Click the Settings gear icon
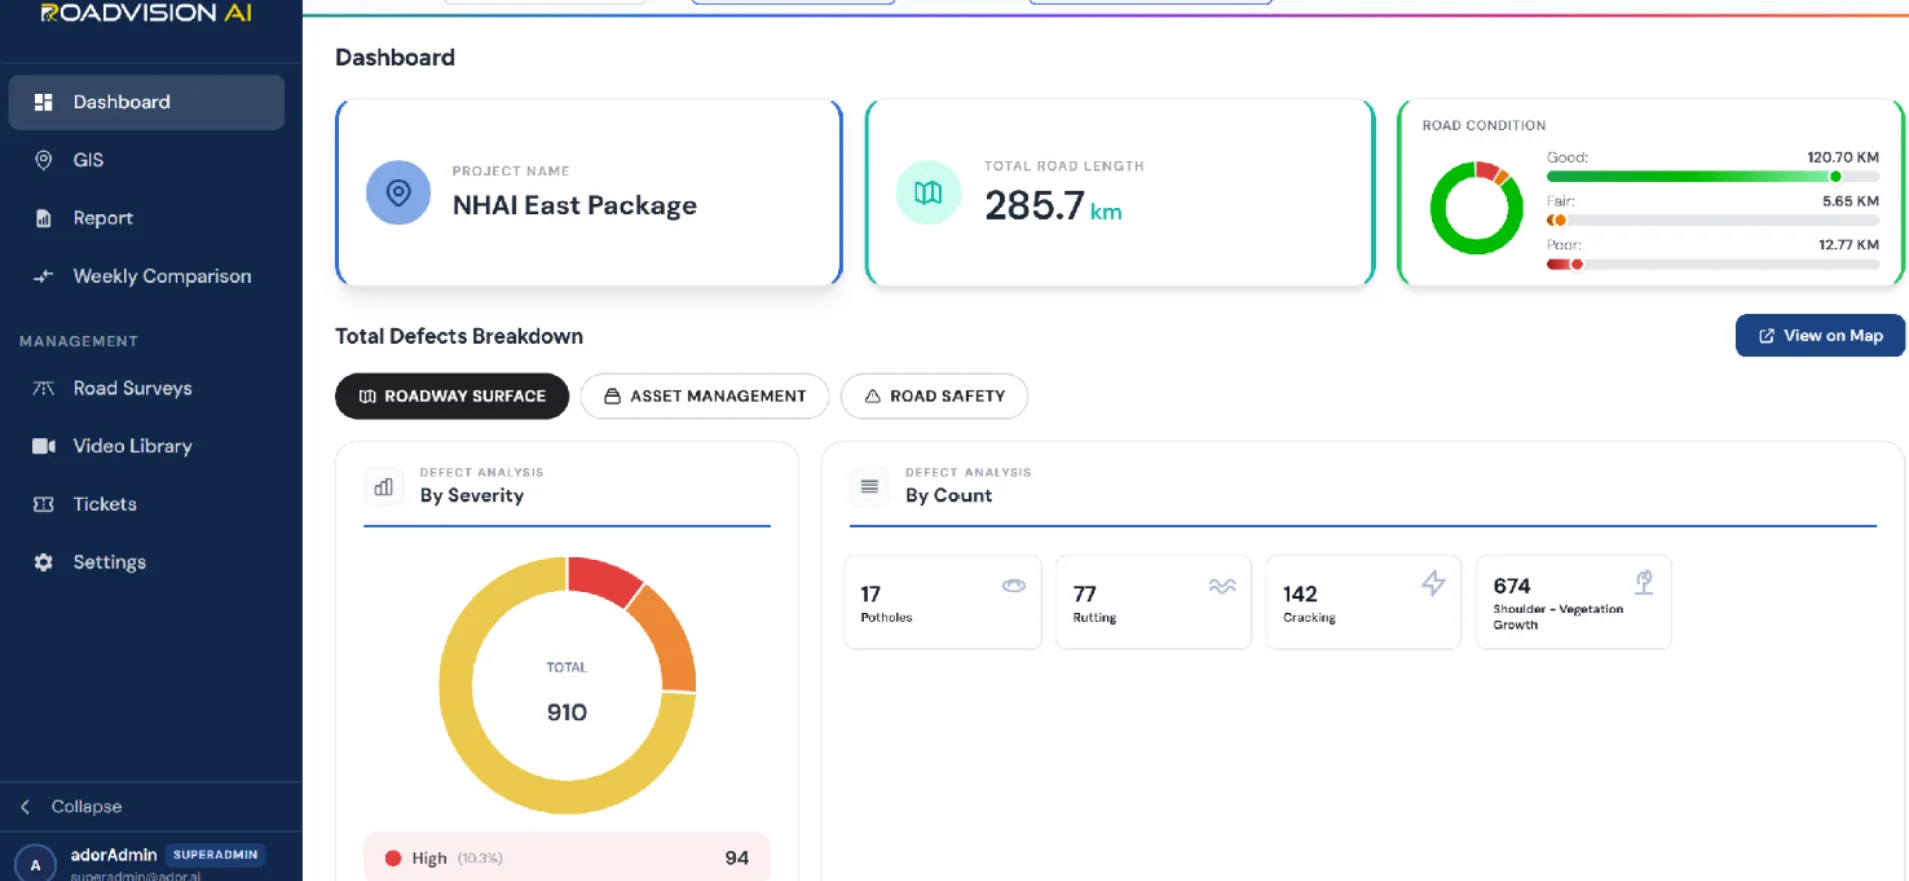 43,562
